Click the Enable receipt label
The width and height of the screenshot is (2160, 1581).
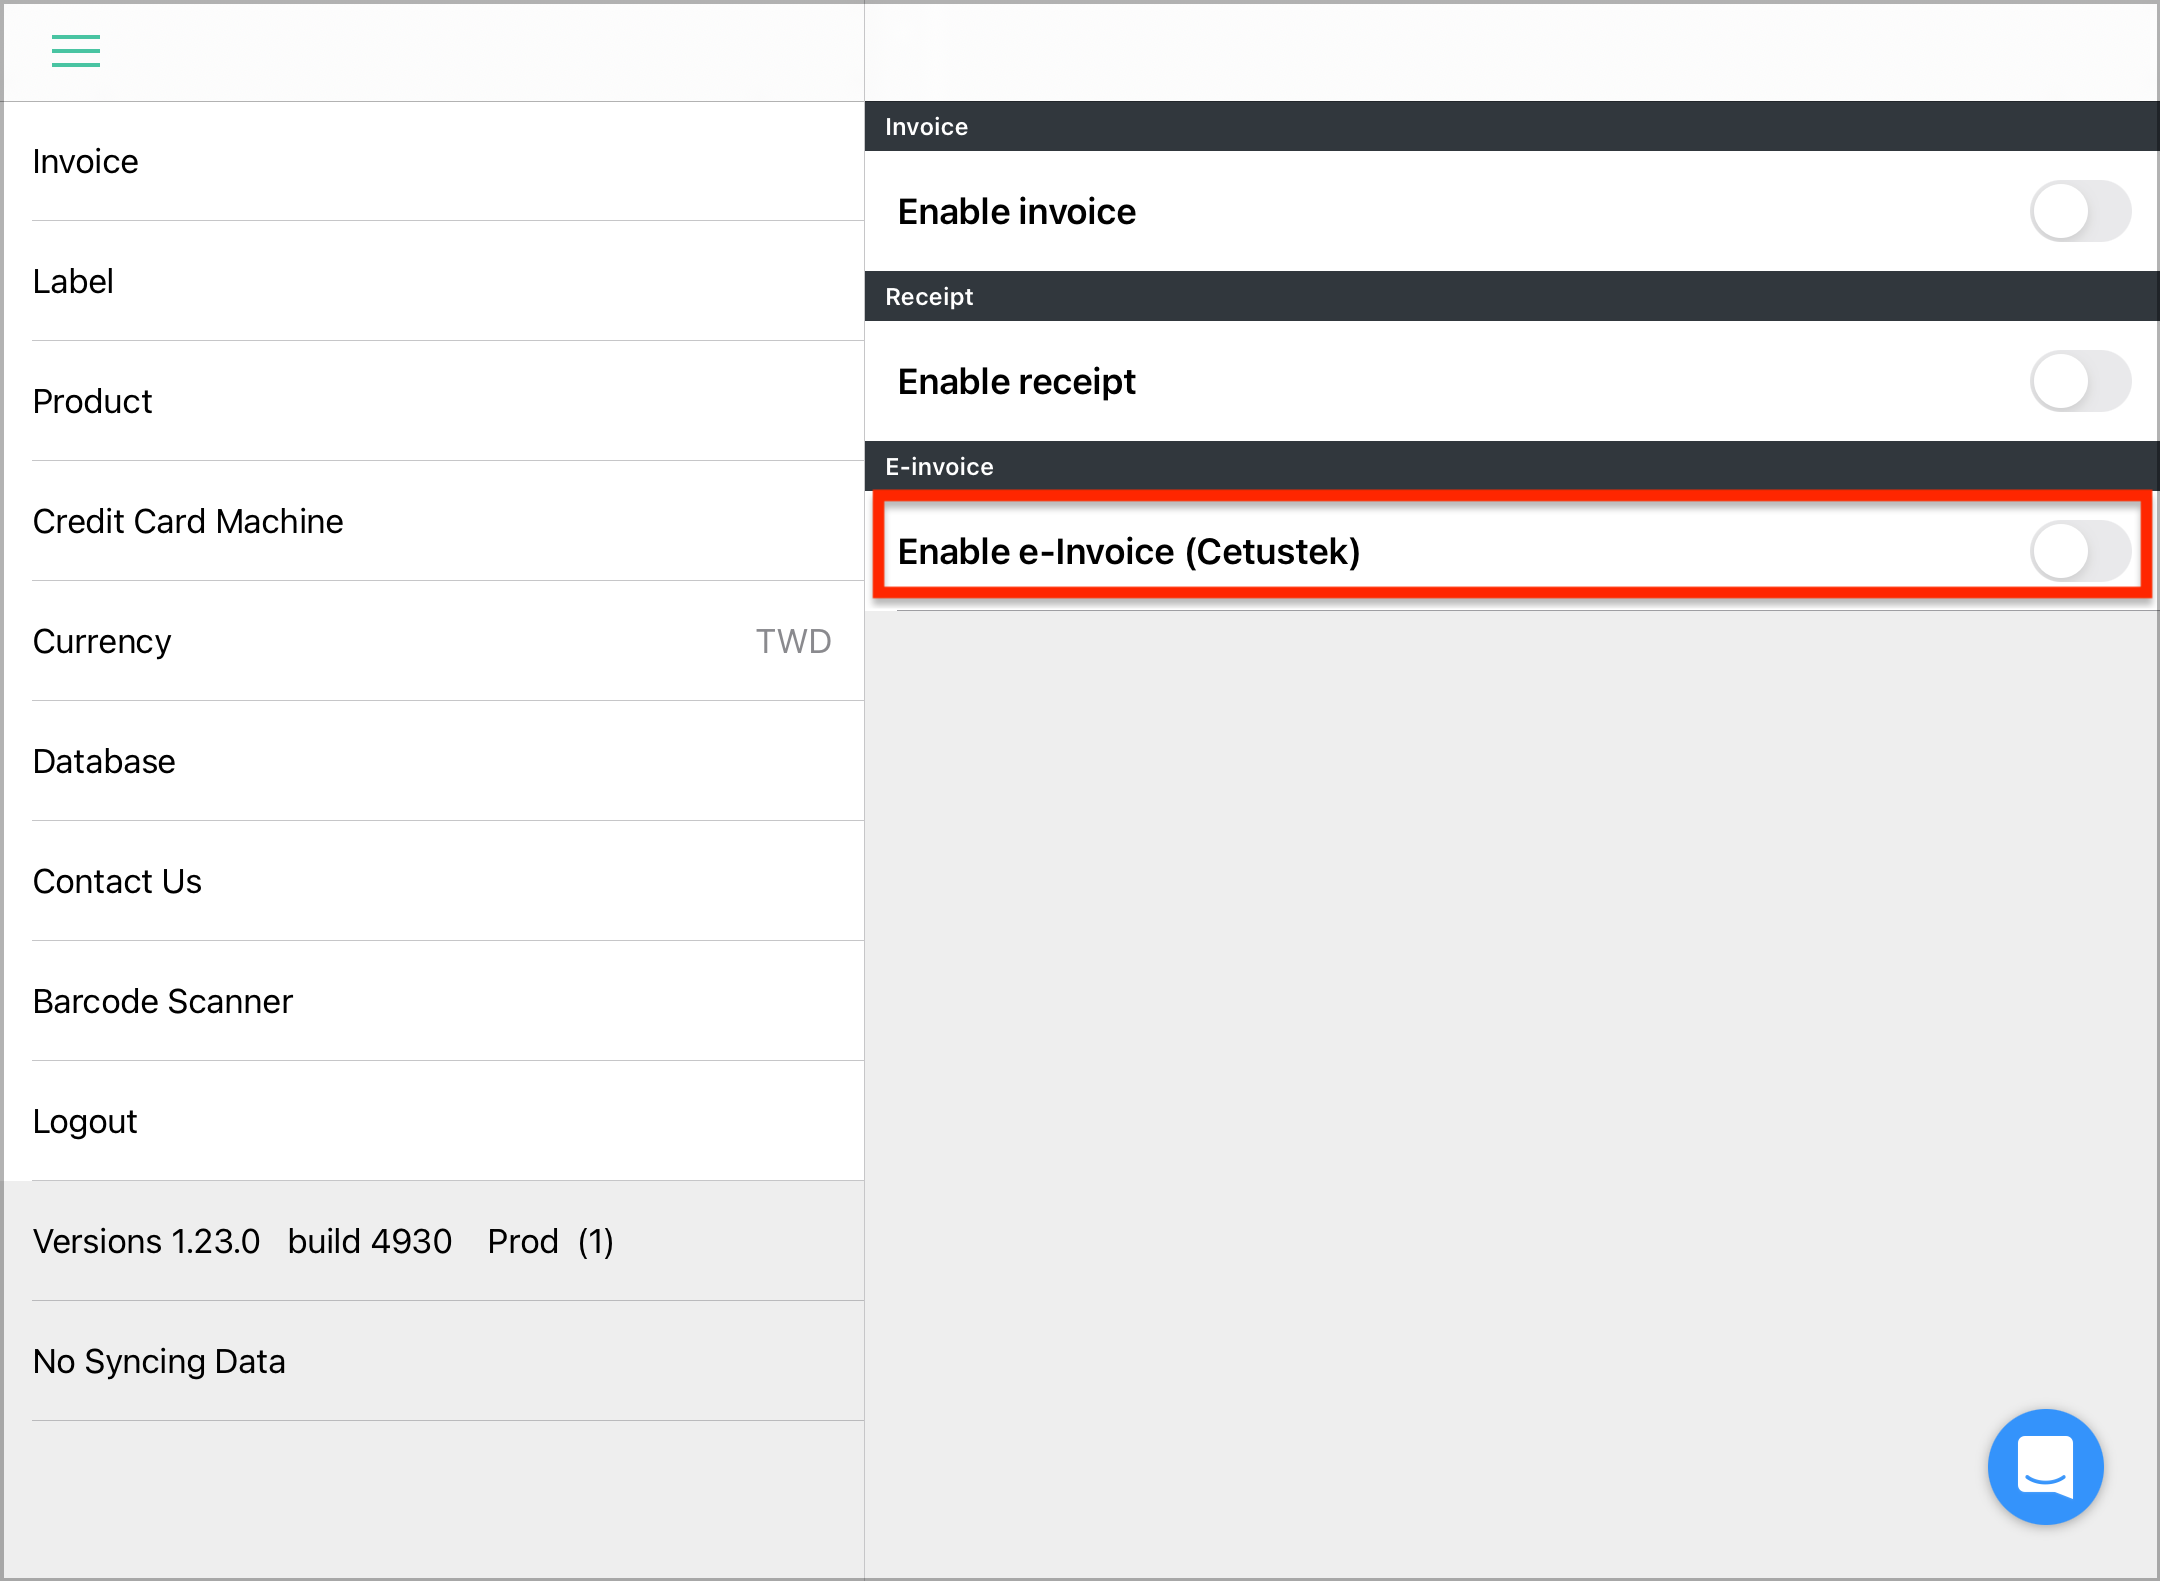(1016, 381)
